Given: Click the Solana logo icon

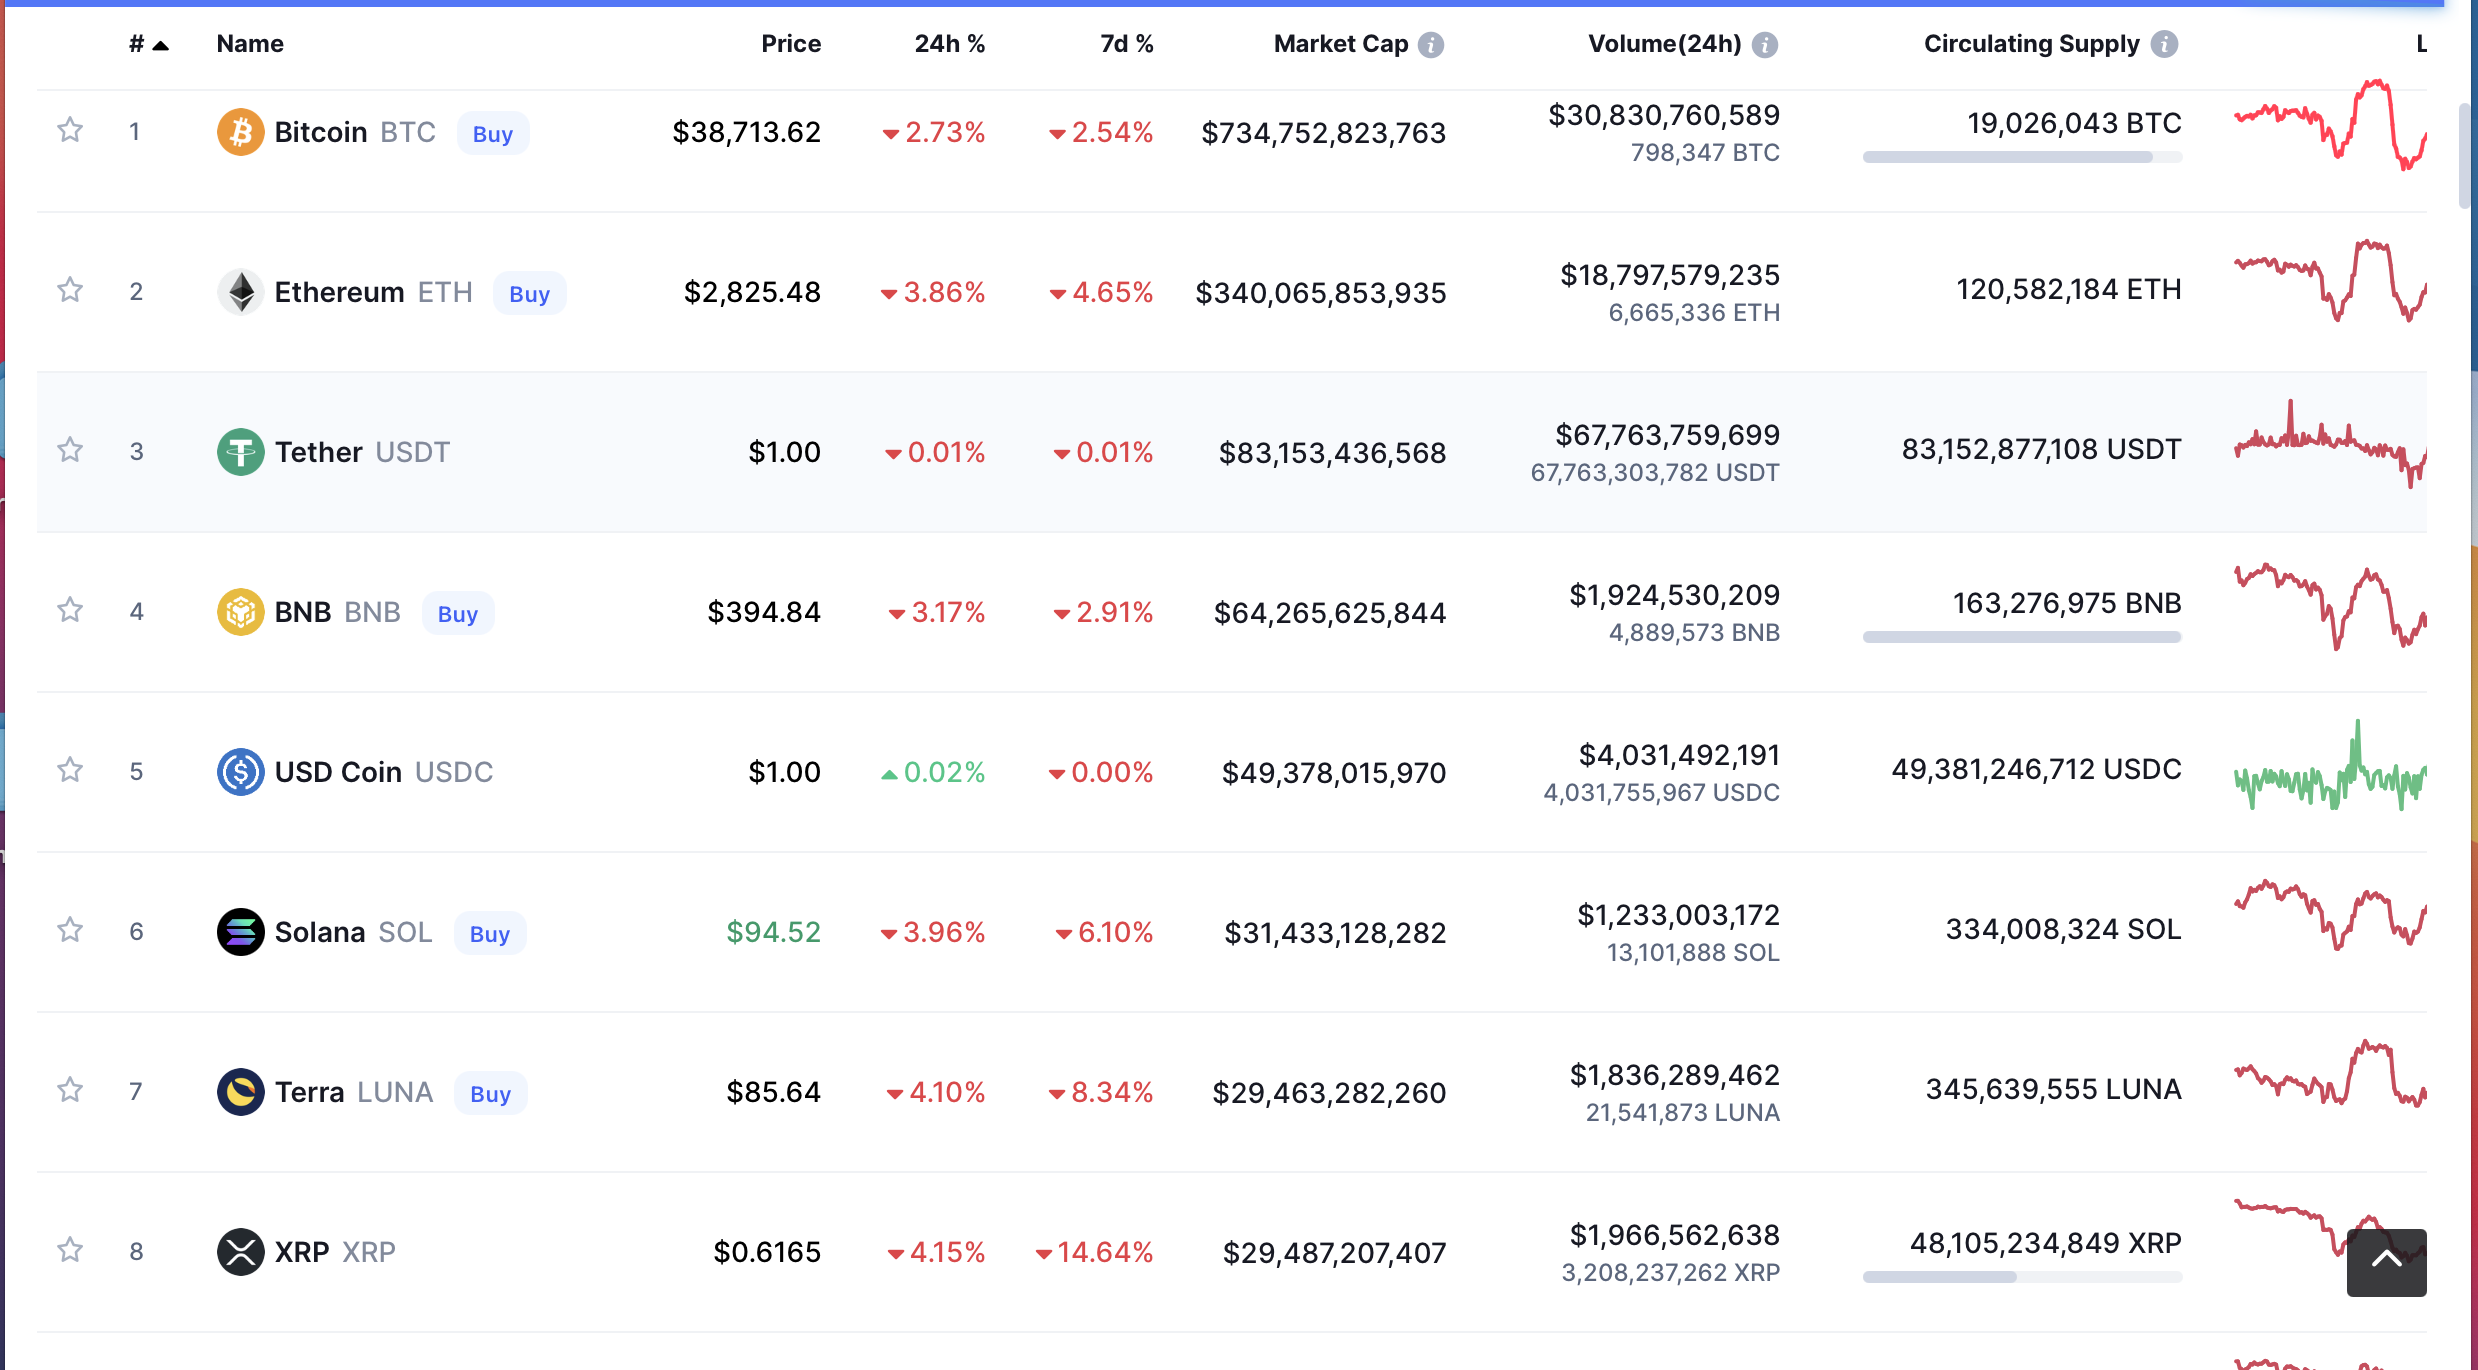Looking at the screenshot, I should pos(240,932).
